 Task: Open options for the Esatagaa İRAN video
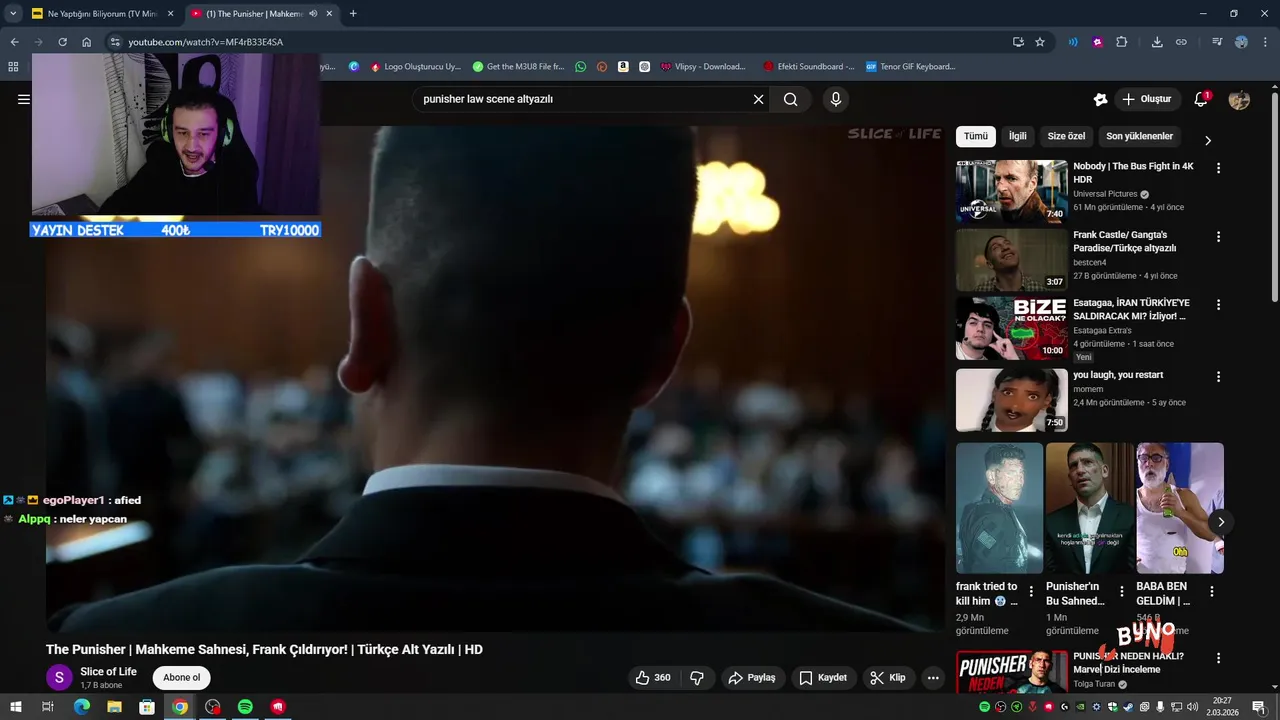tap(1218, 304)
